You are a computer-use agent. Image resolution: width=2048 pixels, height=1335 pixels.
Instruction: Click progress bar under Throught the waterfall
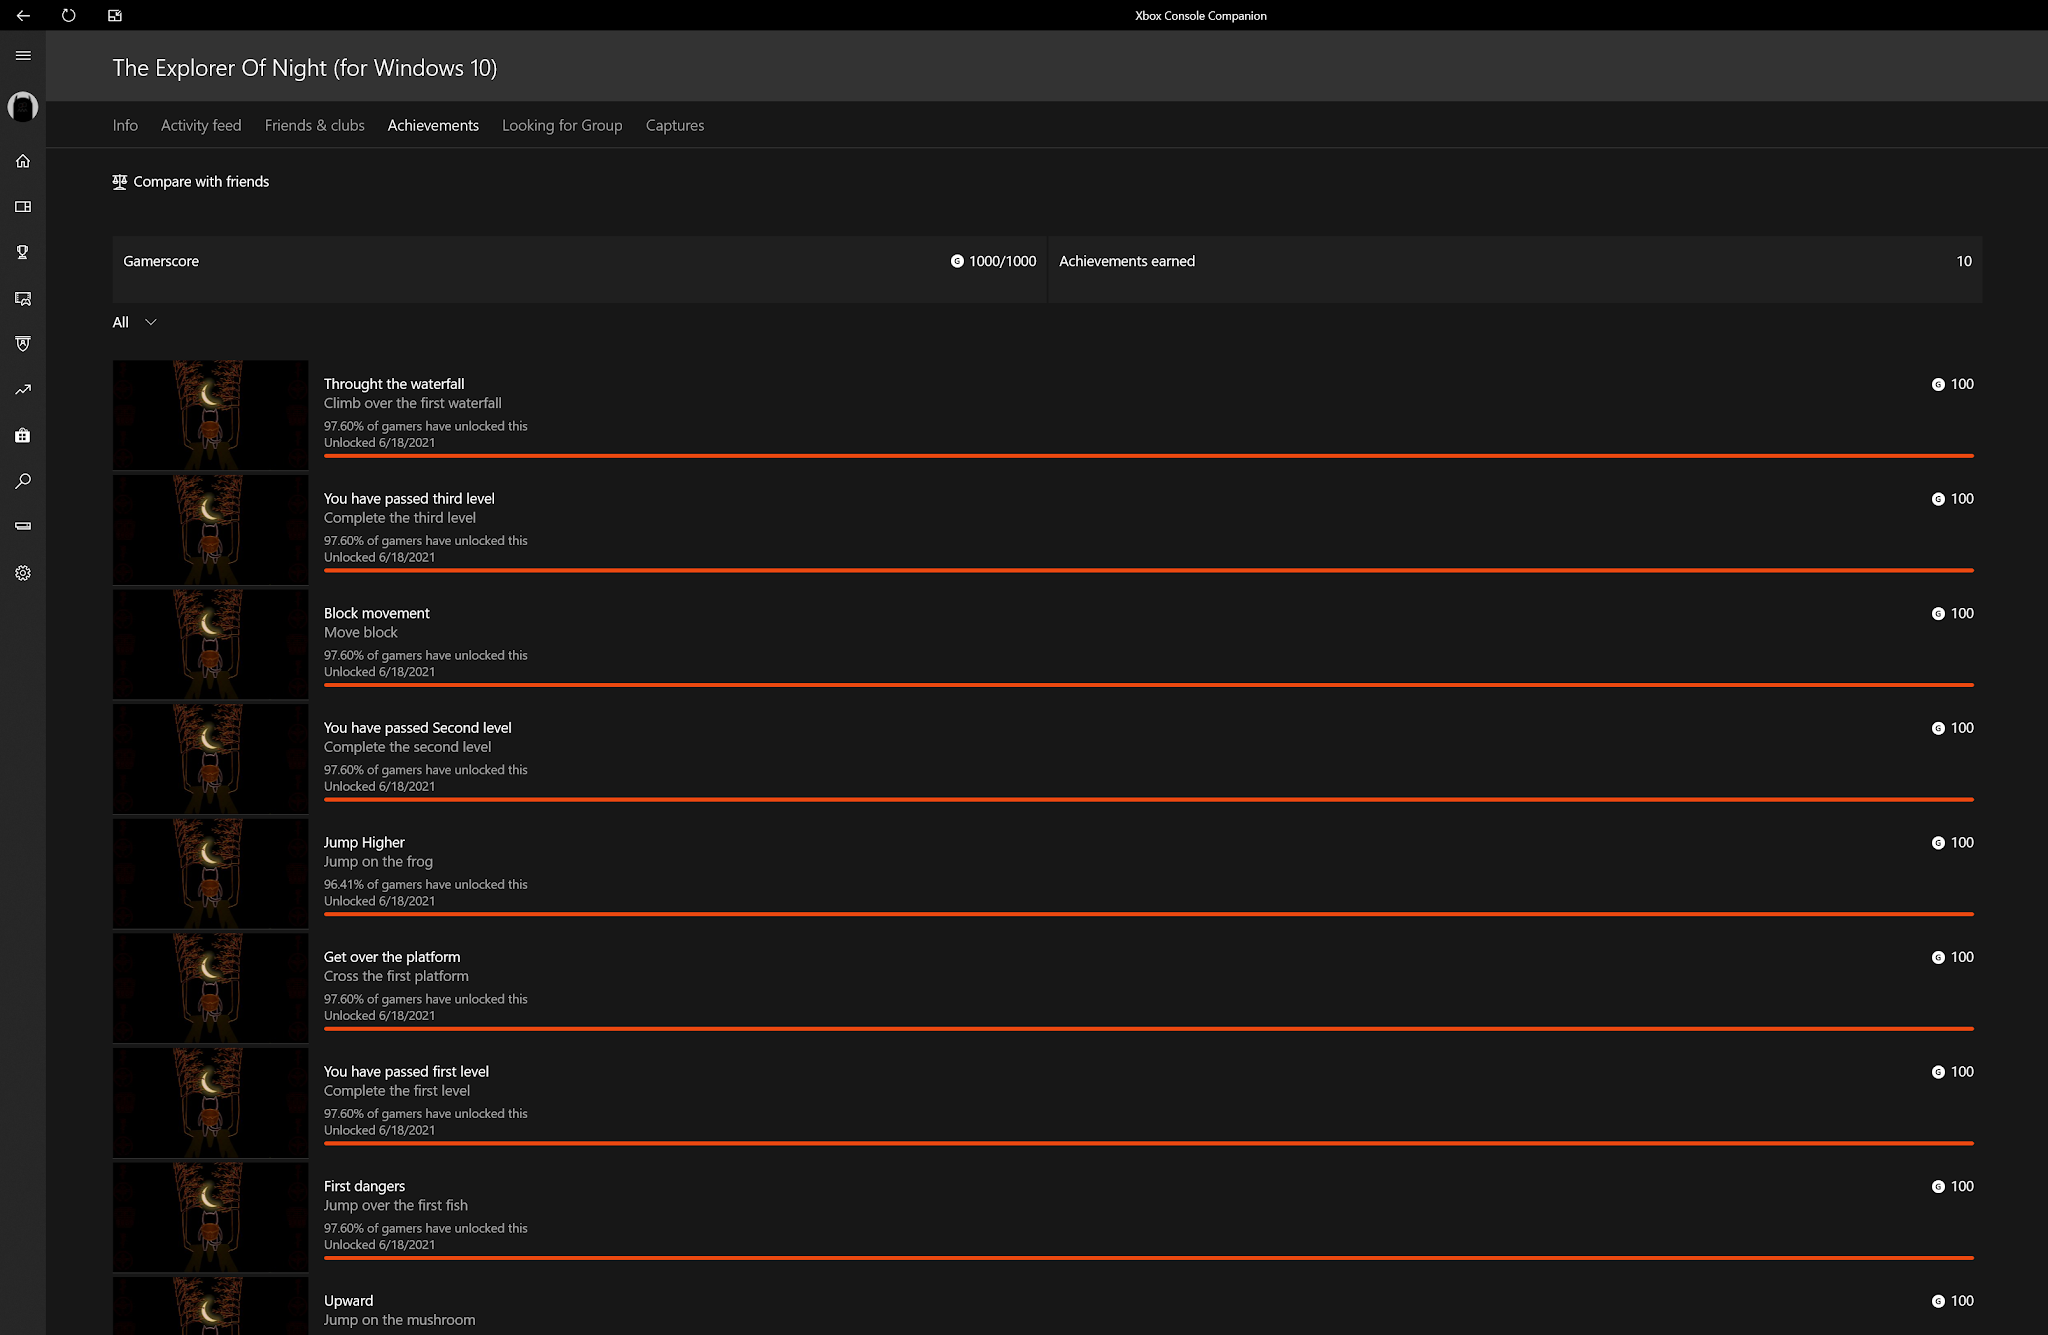click(x=1148, y=456)
